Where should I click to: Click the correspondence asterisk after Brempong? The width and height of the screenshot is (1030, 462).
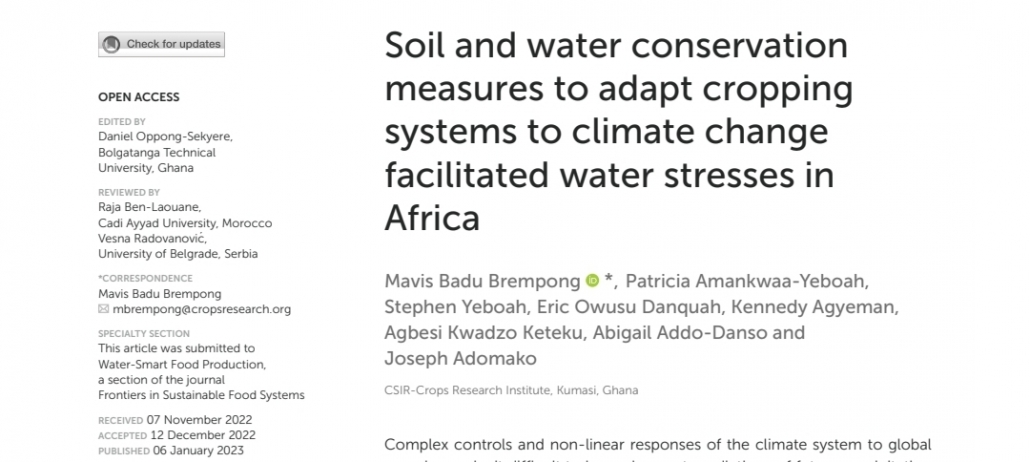click(608, 279)
